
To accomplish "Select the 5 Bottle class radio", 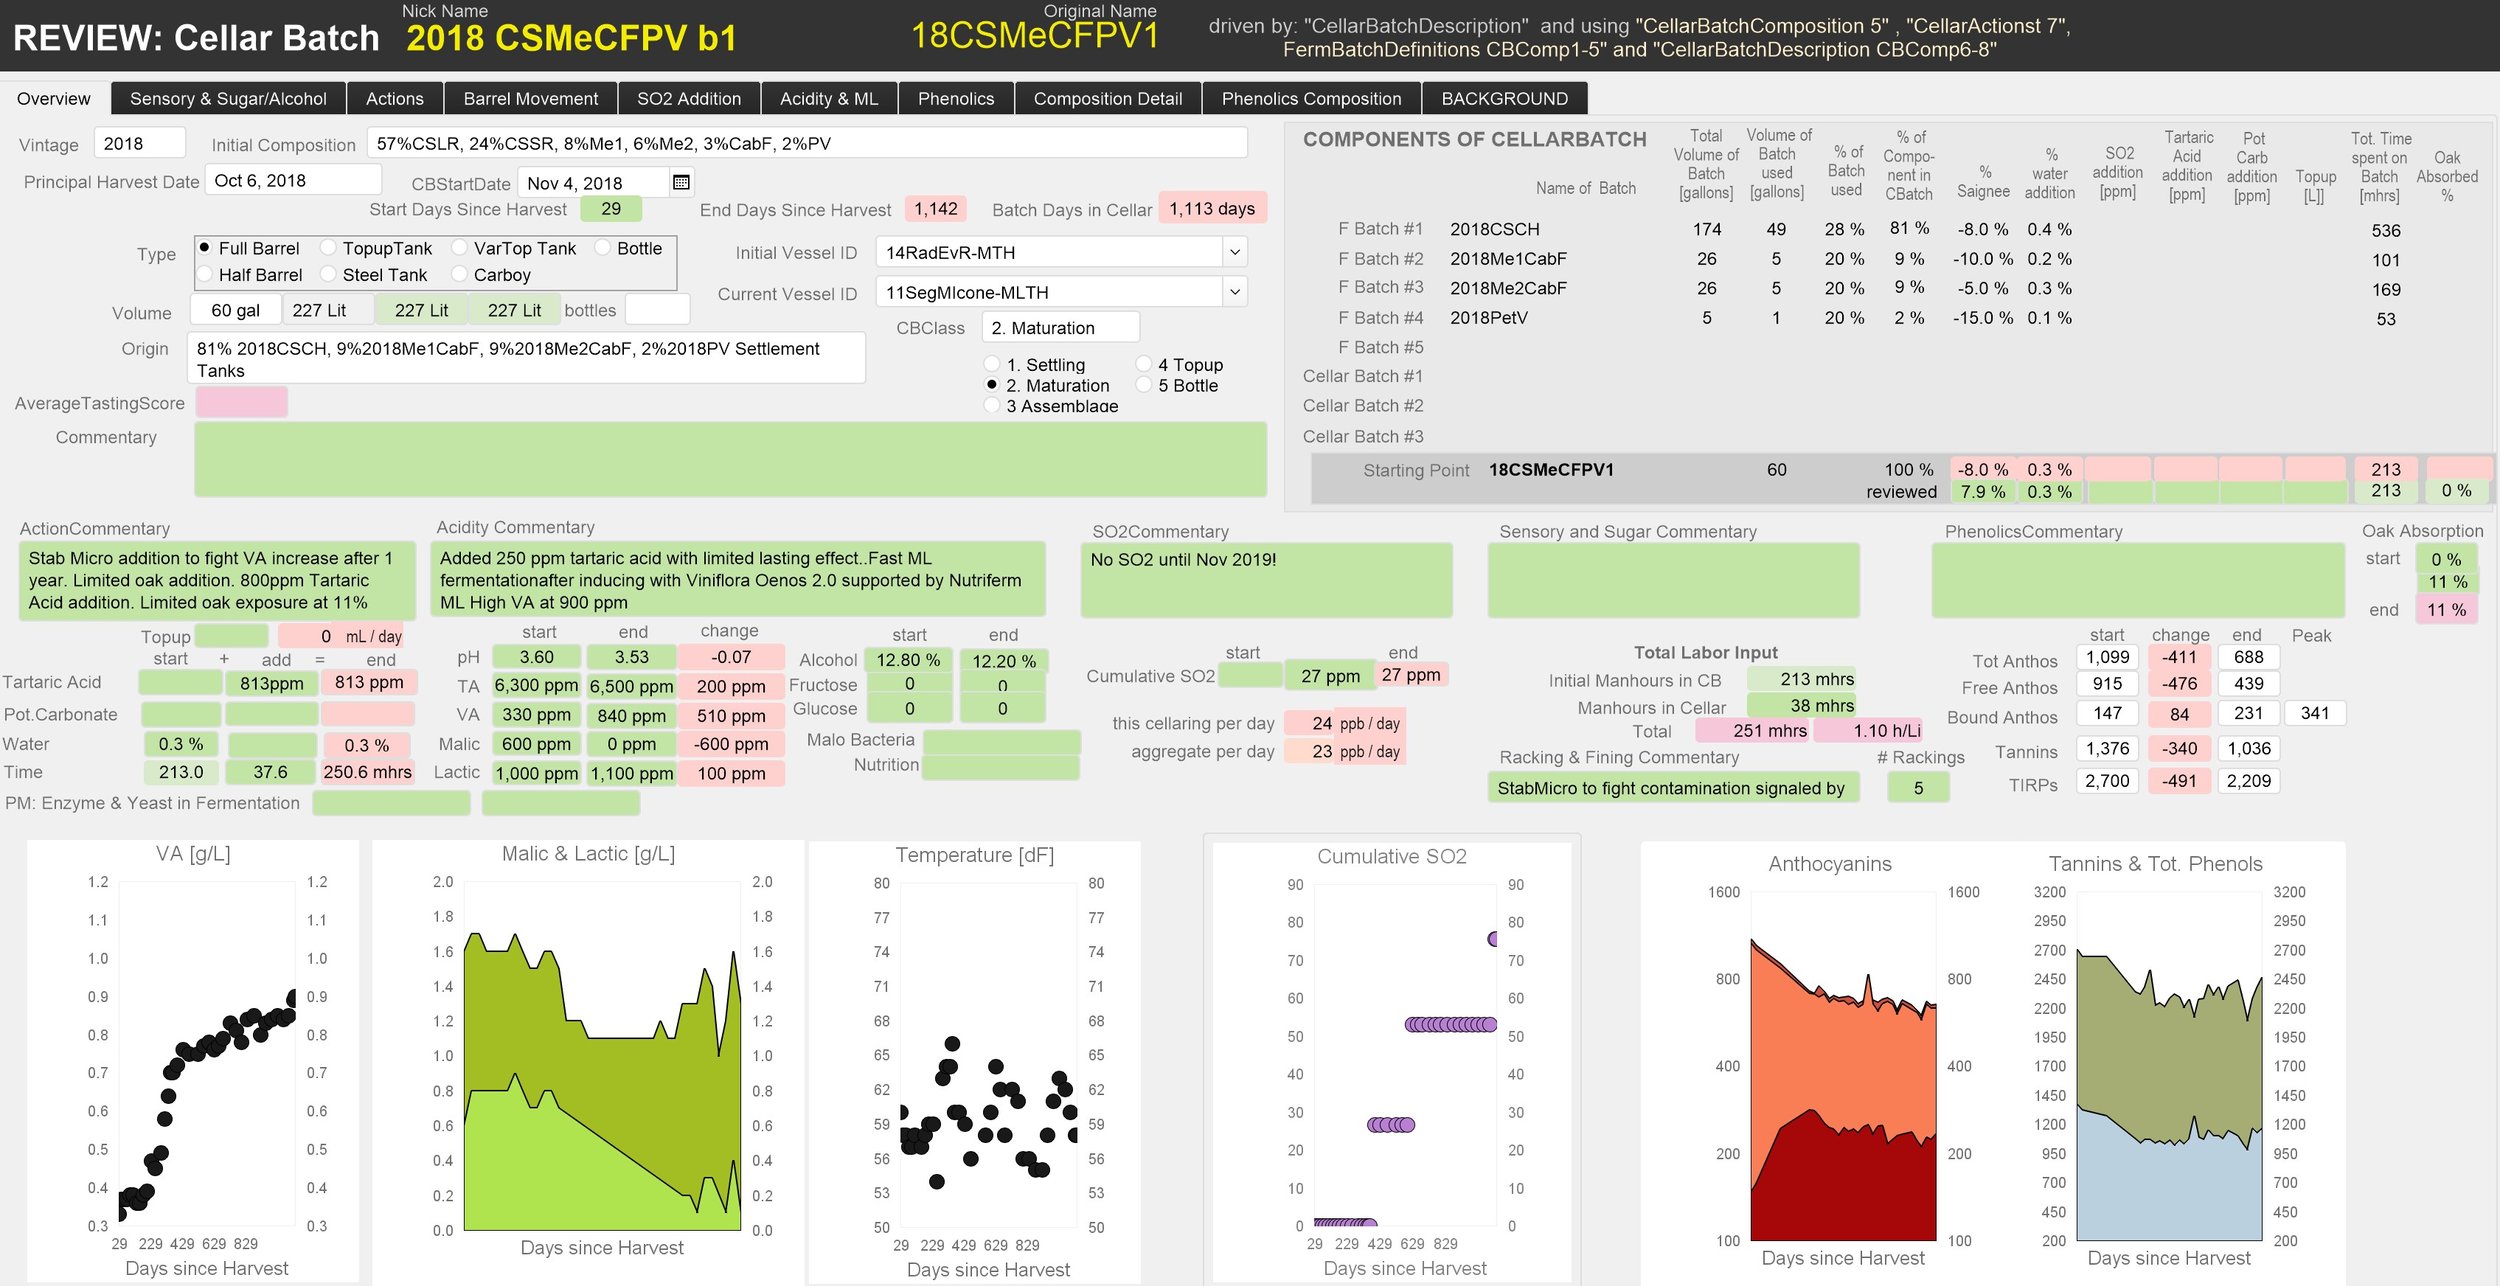I will coord(1144,385).
